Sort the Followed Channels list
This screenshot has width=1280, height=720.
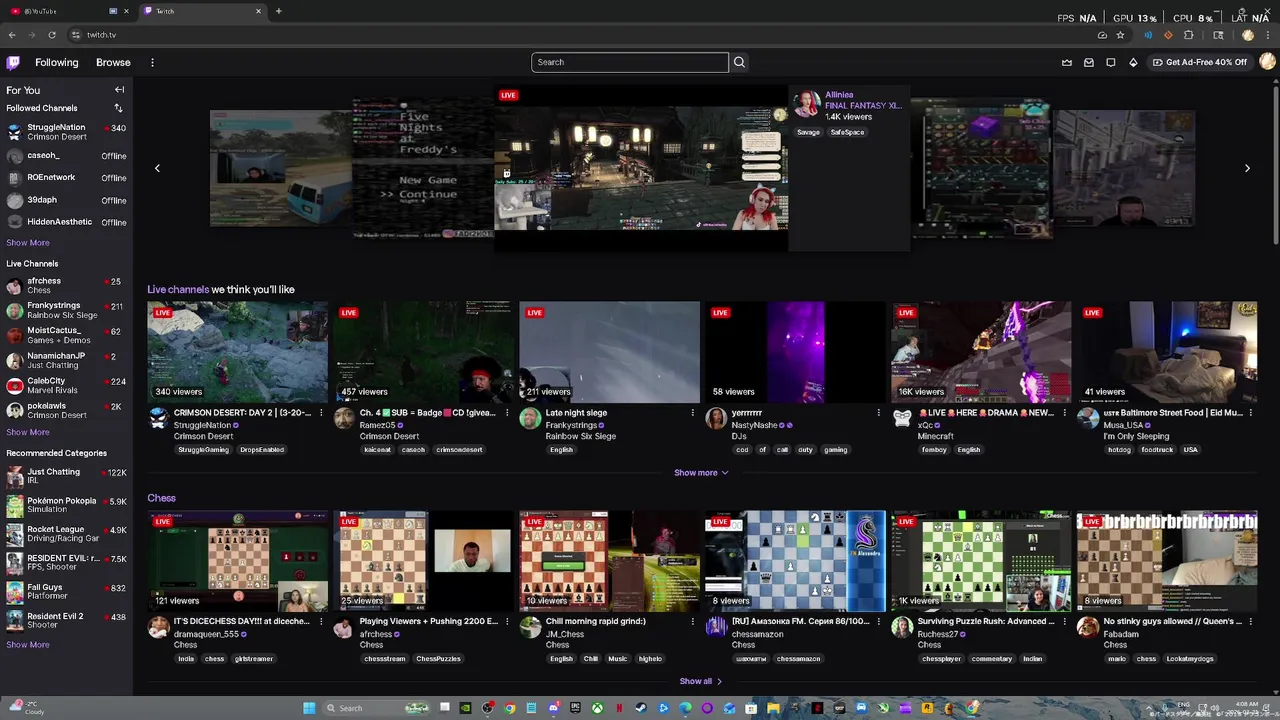click(118, 108)
